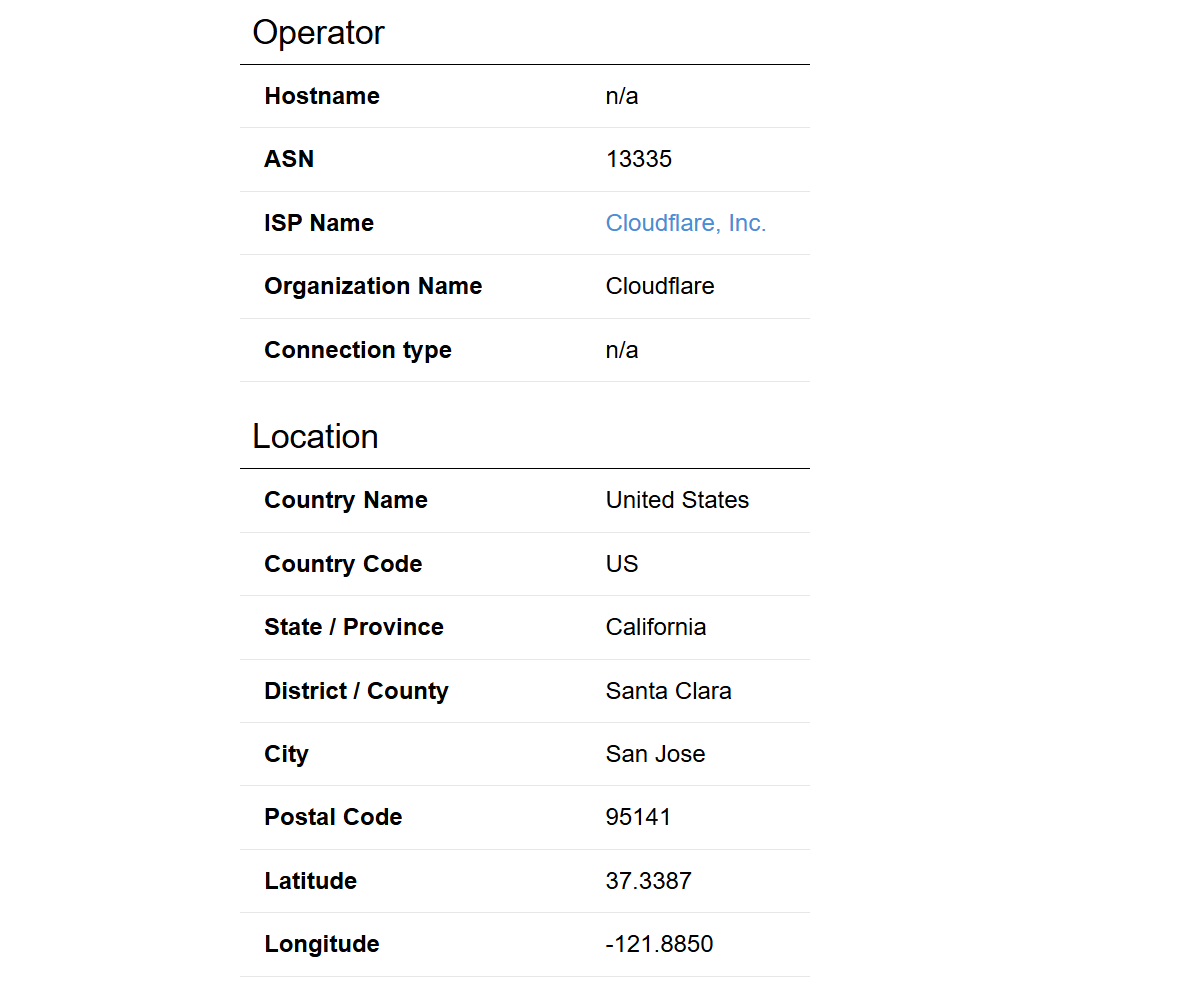Click the longitude value -121.8850
Image resolution: width=1182 pixels, height=1001 pixels.
coord(659,944)
